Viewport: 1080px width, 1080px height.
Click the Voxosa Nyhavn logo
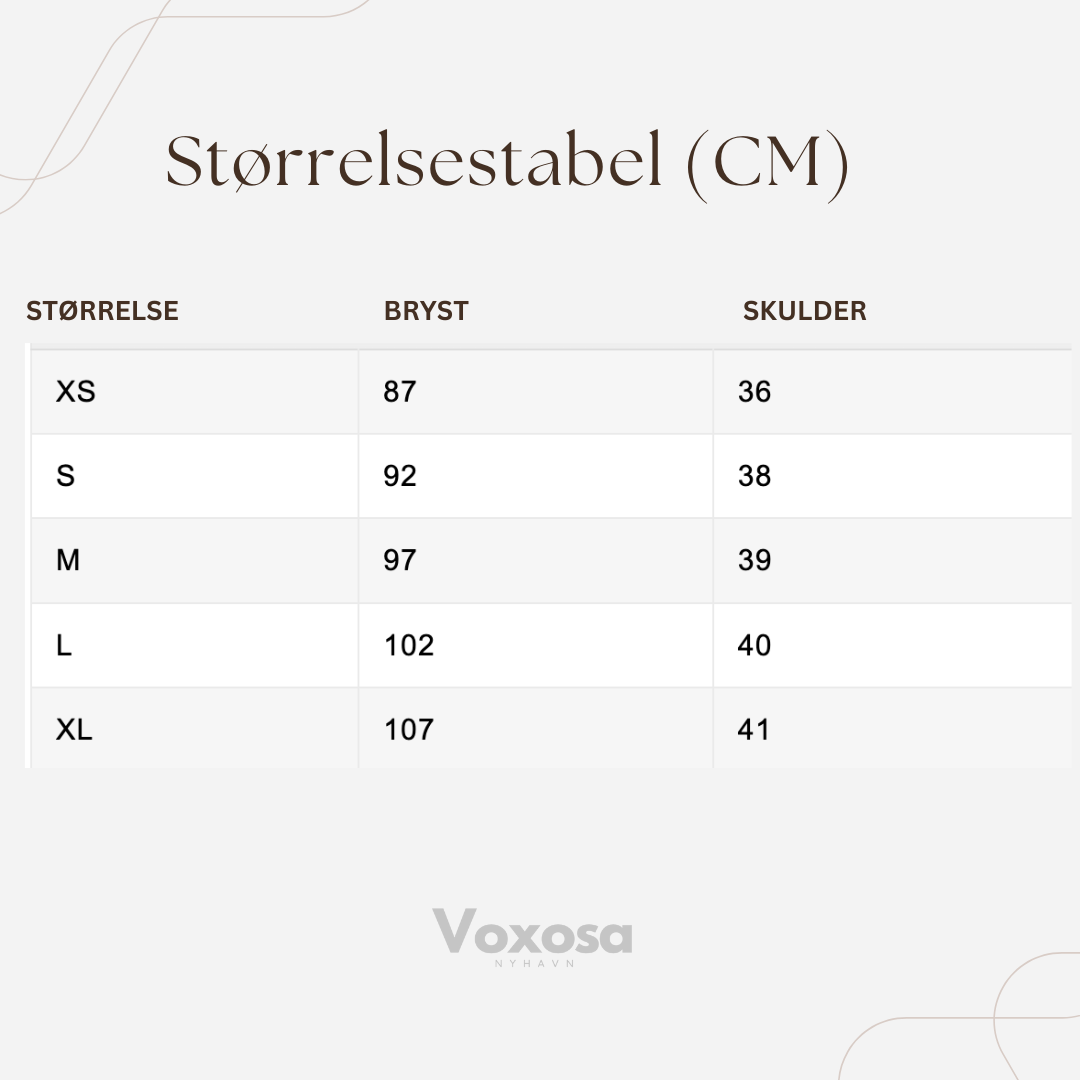532,937
